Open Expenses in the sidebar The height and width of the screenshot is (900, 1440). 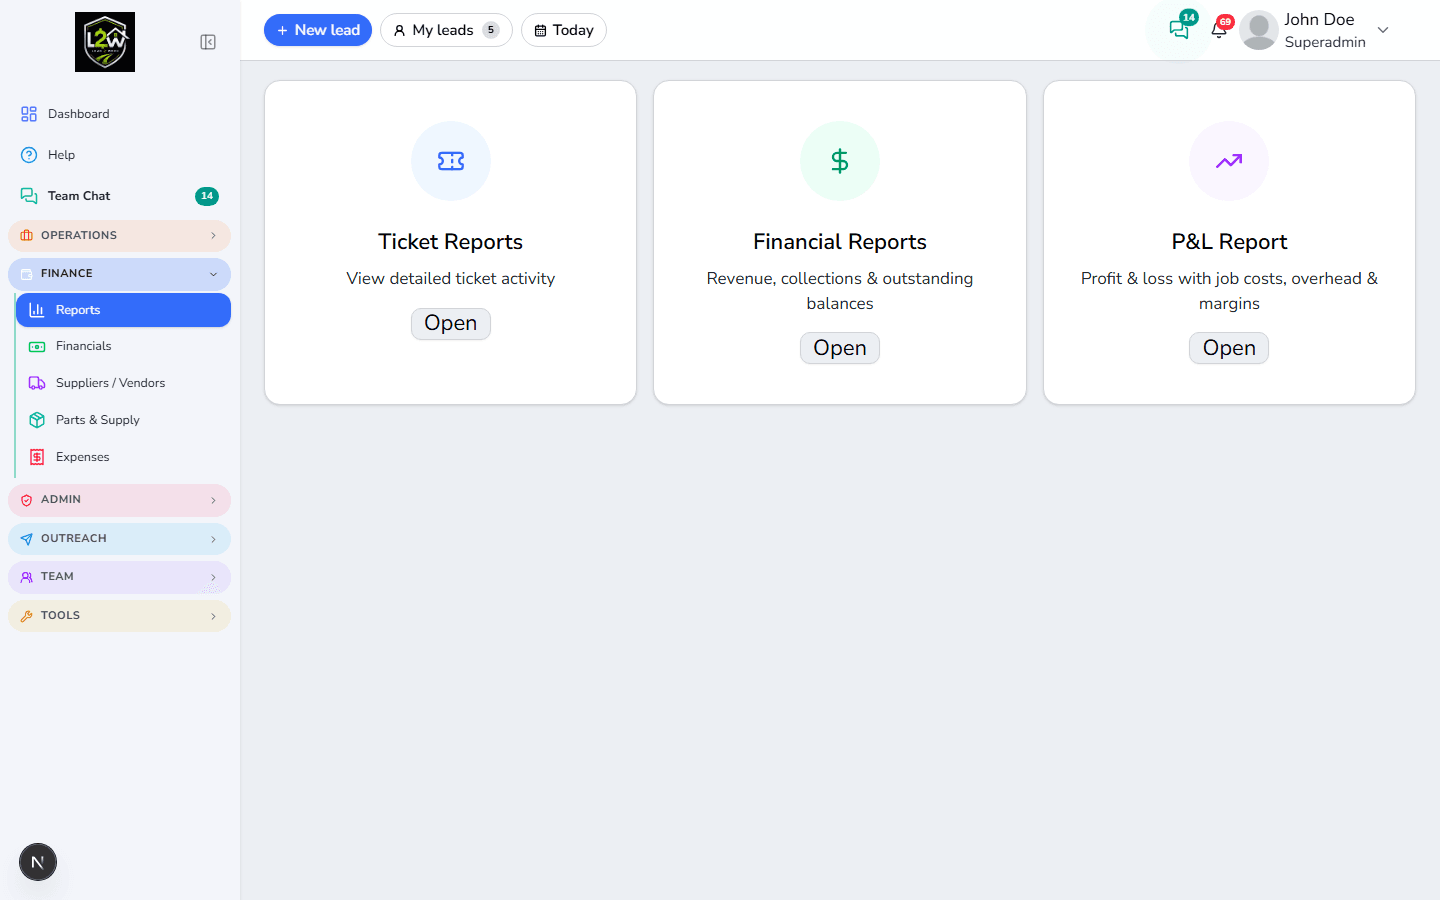pyautogui.click(x=123, y=457)
